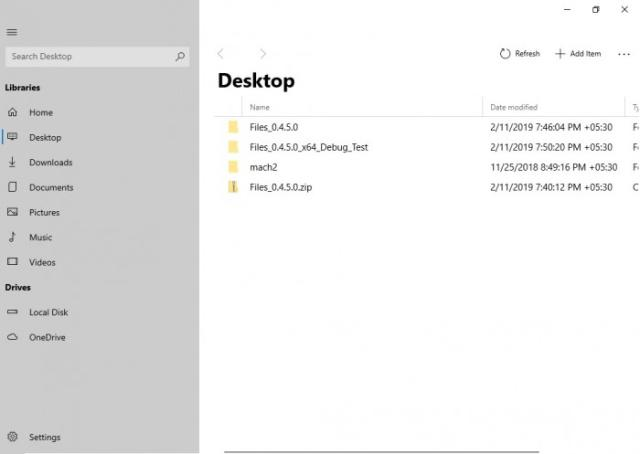Open the hamburger navigation menu
640x454 pixels.
click(12, 32)
